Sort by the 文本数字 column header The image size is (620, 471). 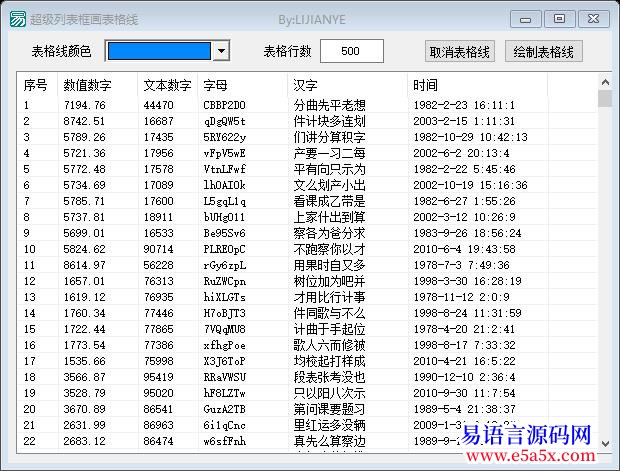click(x=168, y=85)
